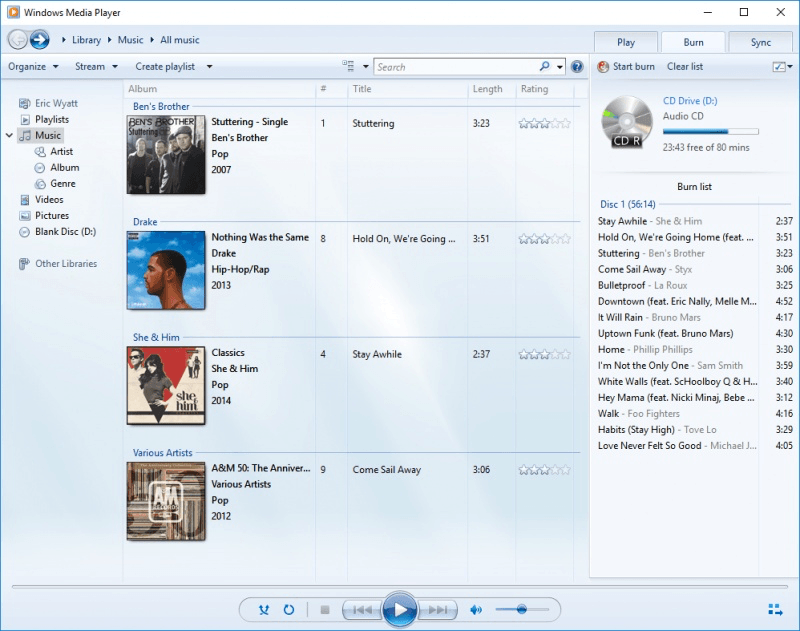Go forward using the forward arrow button

coord(40,40)
